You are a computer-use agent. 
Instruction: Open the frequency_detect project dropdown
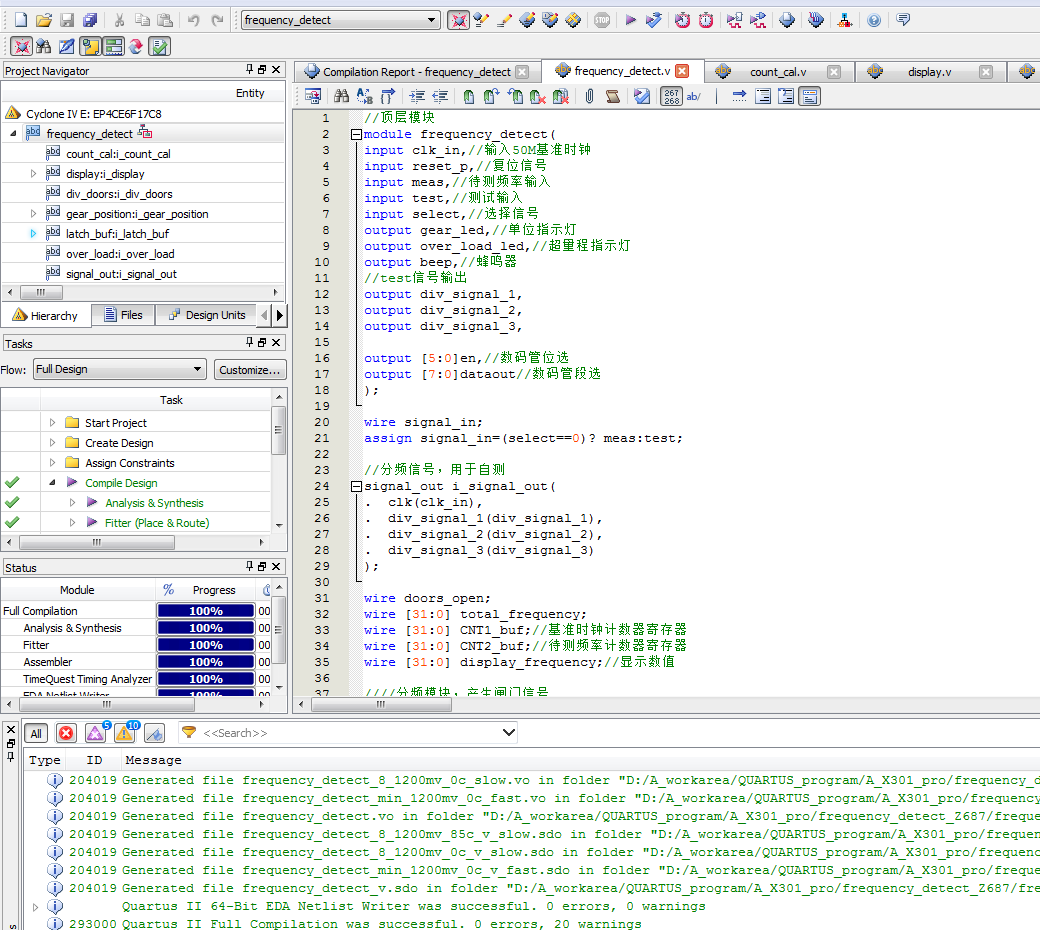pos(431,20)
